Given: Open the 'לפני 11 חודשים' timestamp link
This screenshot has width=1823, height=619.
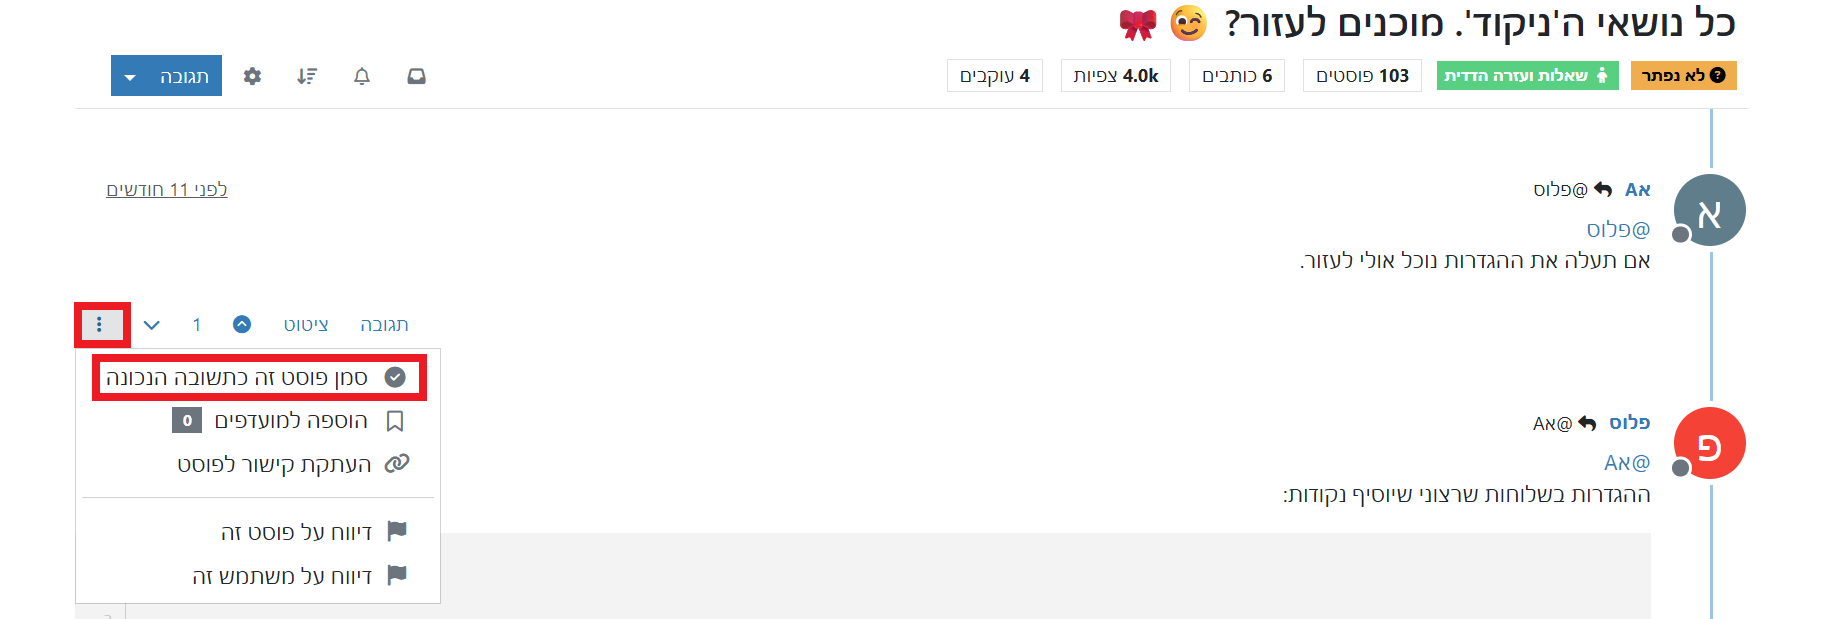Looking at the screenshot, I should [x=167, y=189].
